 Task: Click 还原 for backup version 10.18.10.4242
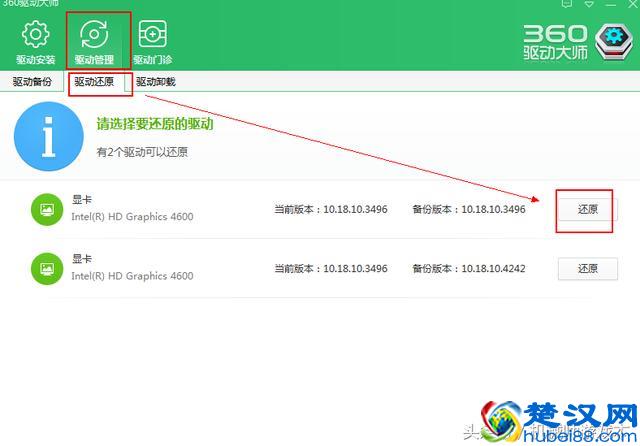tap(588, 268)
